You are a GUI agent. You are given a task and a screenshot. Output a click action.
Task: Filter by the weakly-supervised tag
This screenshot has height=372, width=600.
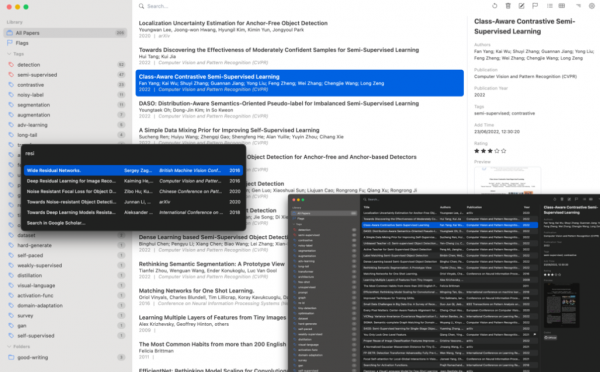pos(65,265)
